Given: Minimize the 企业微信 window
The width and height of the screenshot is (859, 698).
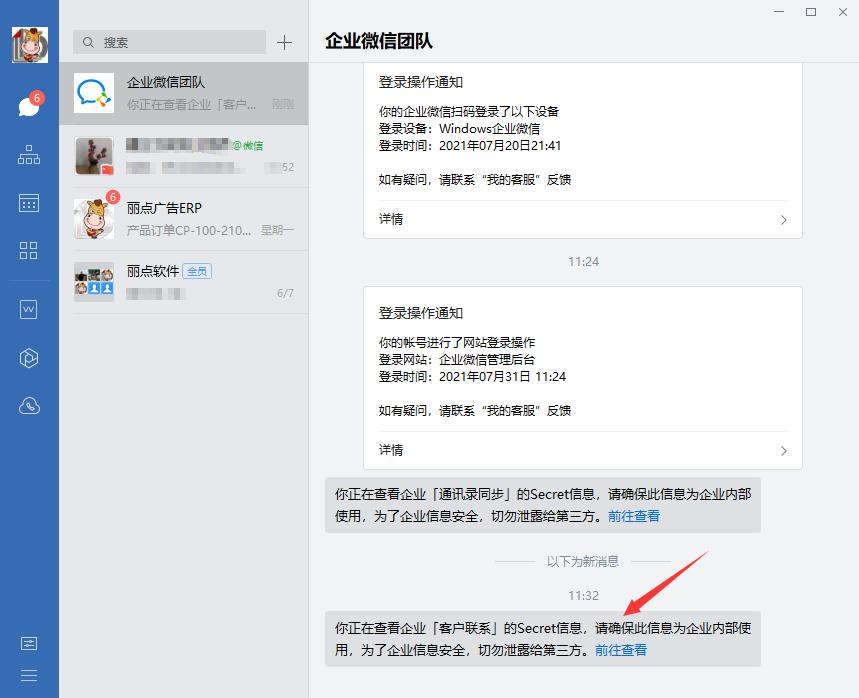Looking at the screenshot, I should (779, 12).
